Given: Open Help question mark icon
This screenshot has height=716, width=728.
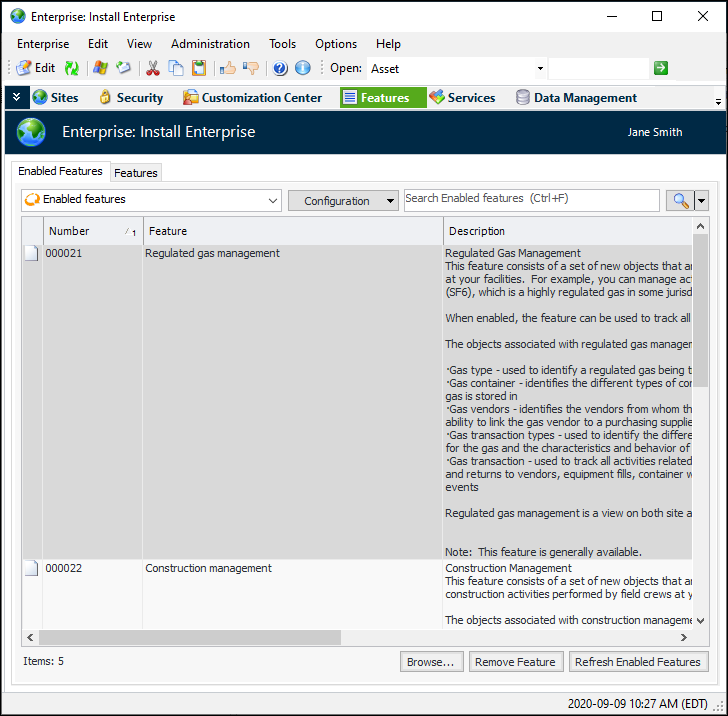Looking at the screenshot, I should point(280,68).
